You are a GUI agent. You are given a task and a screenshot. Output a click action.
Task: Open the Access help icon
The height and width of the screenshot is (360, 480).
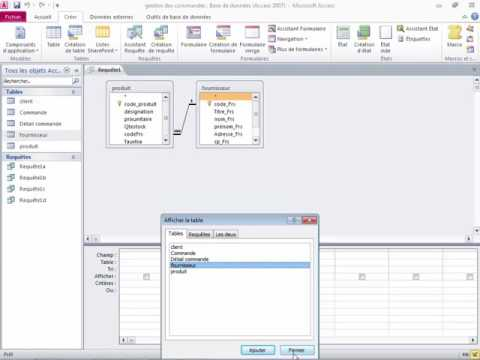coord(475,16)
